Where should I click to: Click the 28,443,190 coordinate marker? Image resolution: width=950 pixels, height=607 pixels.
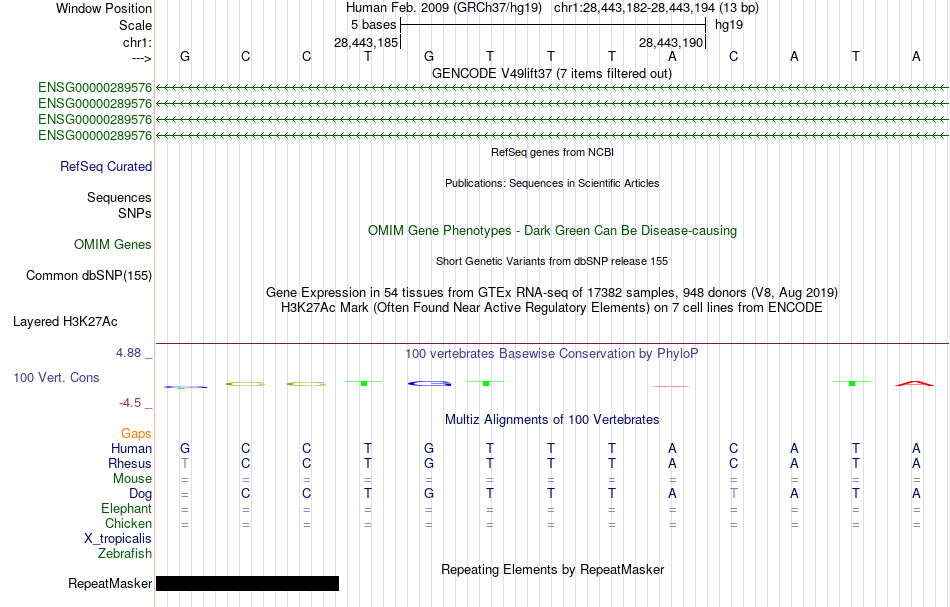click(671, 43)
